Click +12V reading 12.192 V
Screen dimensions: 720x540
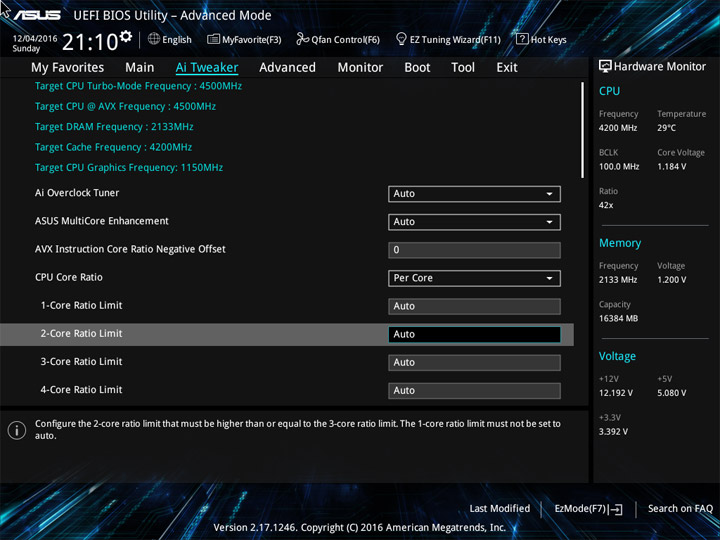(615, 393)
